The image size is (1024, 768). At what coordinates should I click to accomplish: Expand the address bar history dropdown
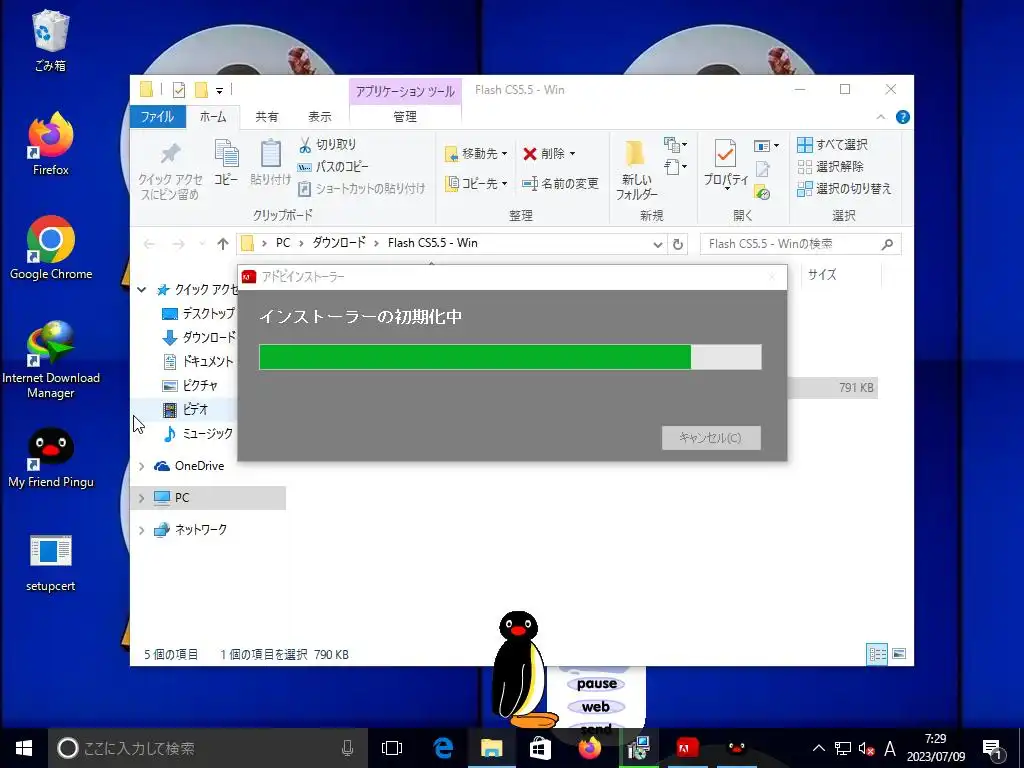pos(657,244)
